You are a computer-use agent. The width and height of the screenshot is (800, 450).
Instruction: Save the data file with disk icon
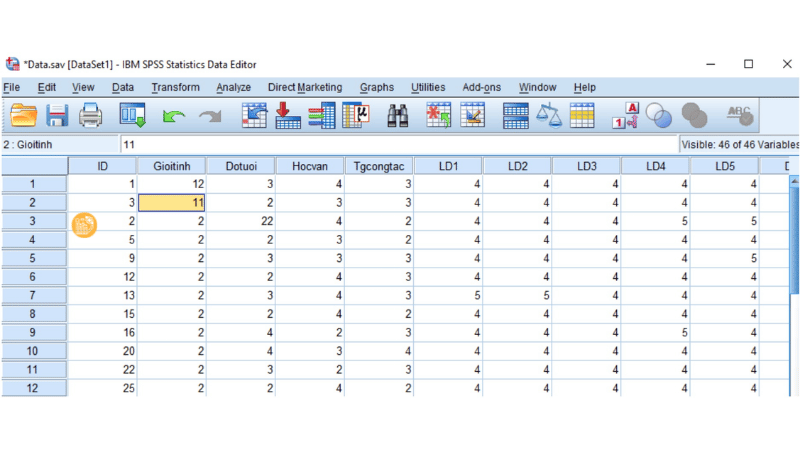click(57, 116)
